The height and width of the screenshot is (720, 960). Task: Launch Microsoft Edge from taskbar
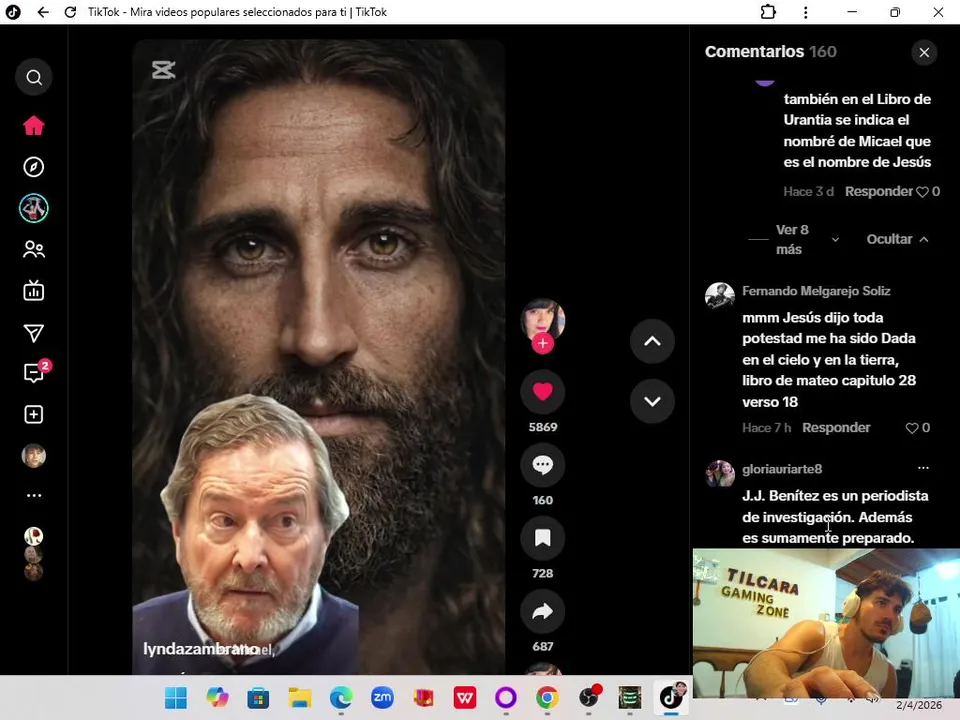coord(341,698)
